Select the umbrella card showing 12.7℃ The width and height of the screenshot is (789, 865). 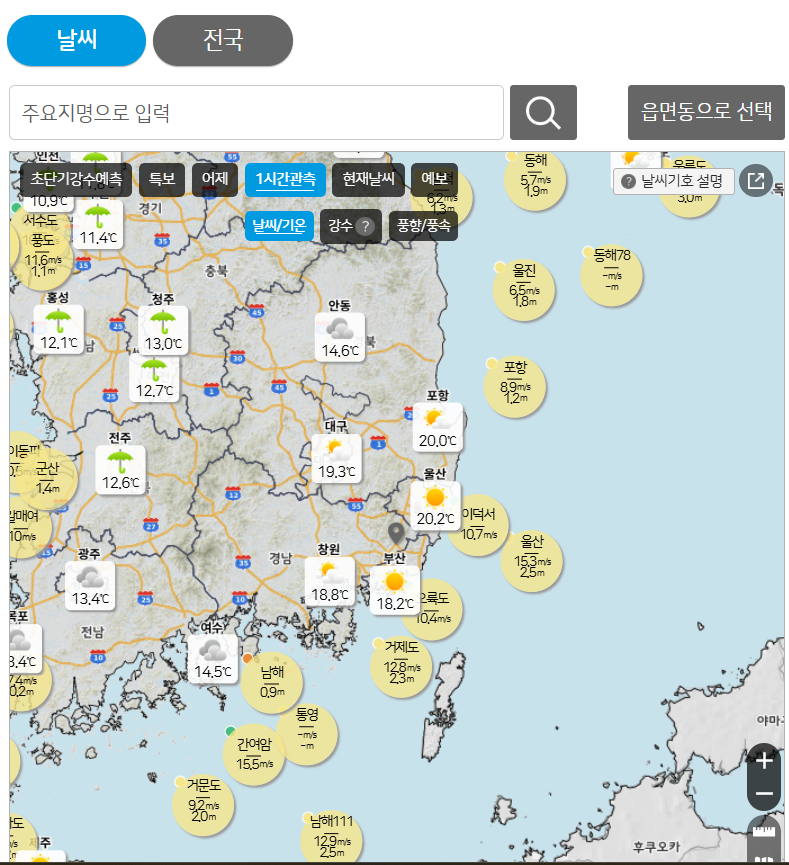[x=154, y=378]
